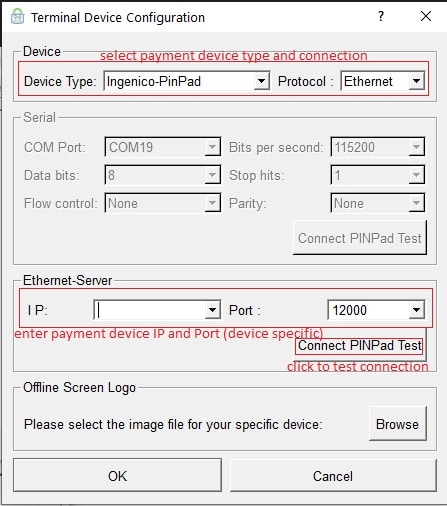
Task: Click the question mark help button
Action: (x=381, y=16)
